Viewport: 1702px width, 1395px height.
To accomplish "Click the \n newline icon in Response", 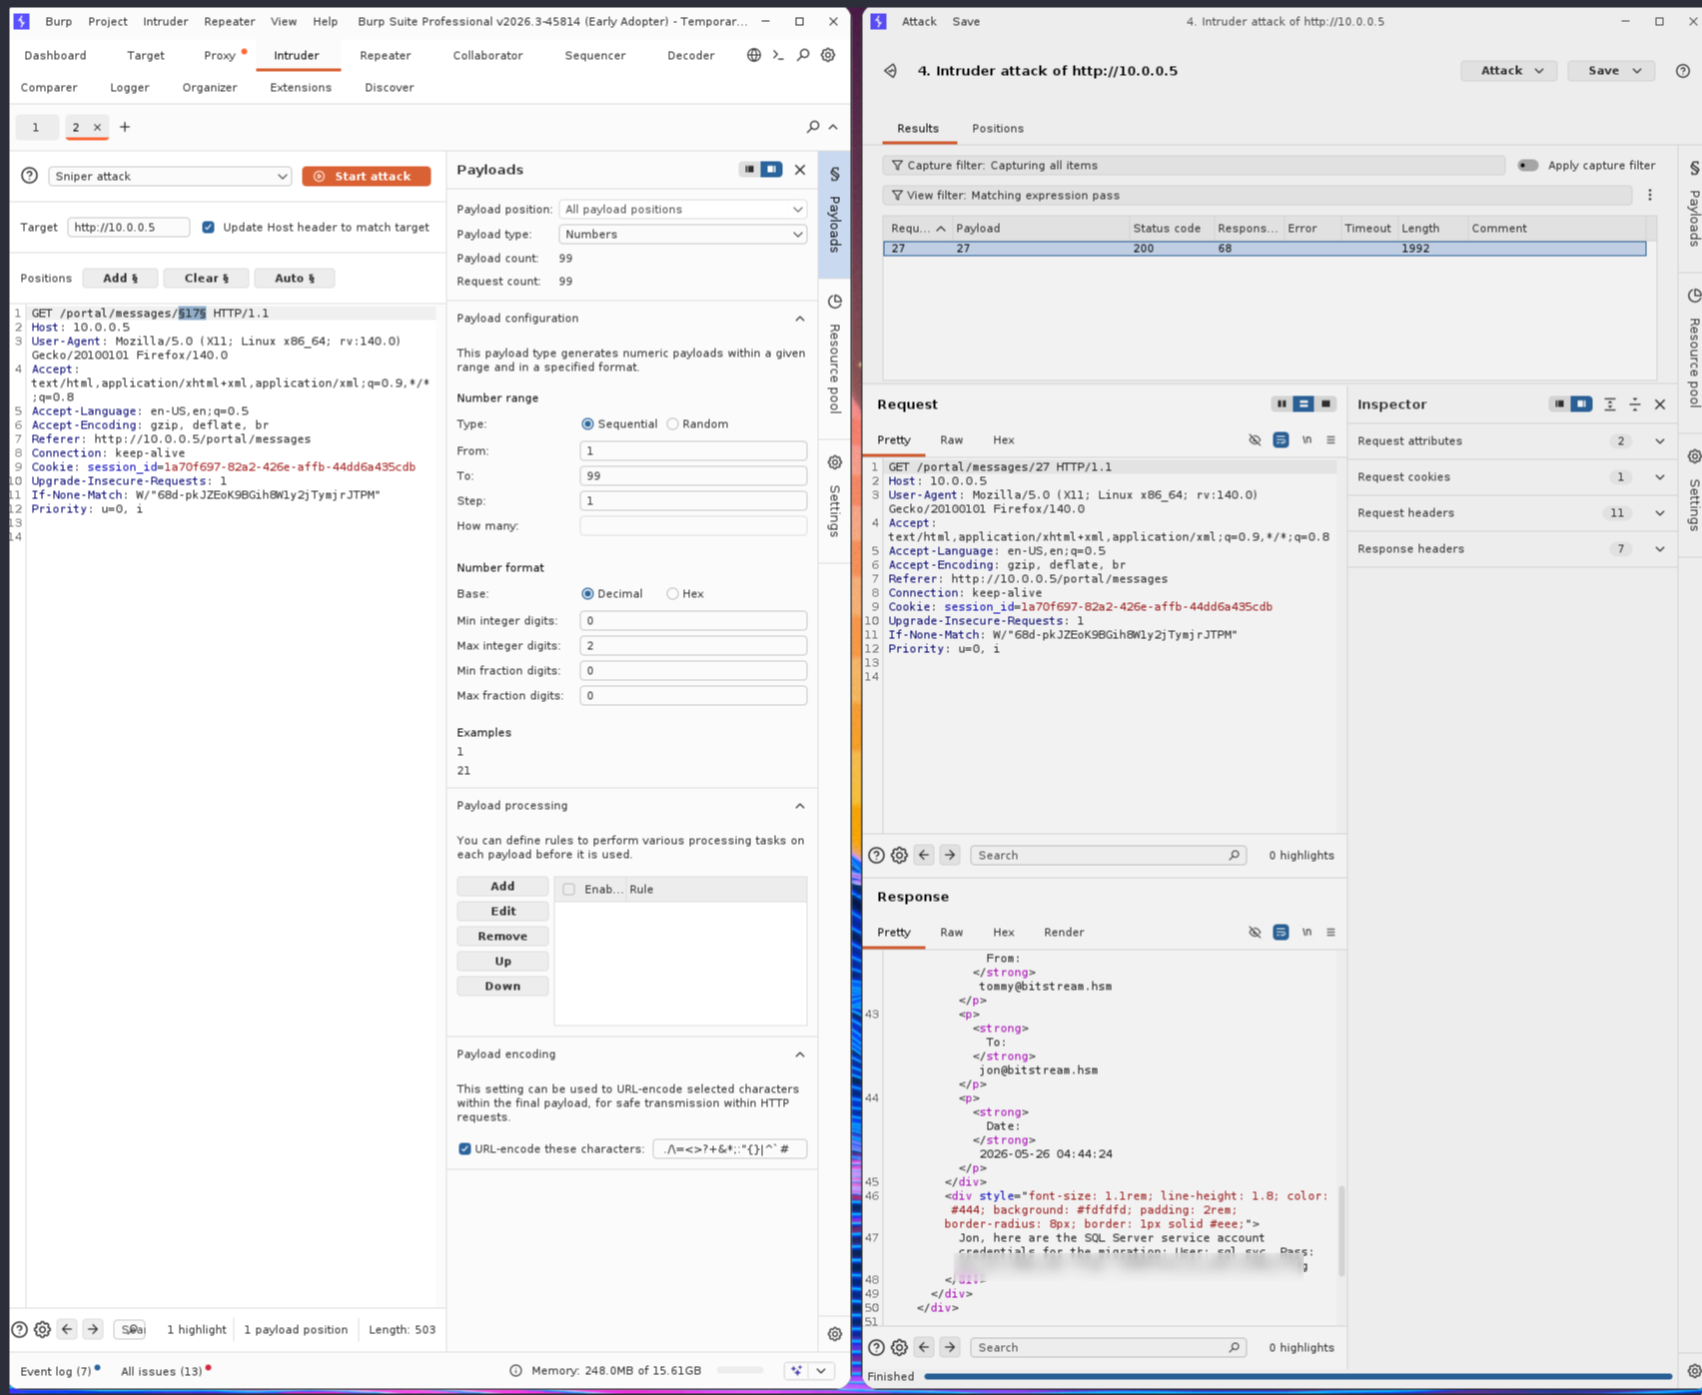I will (x=1307, y=932).
